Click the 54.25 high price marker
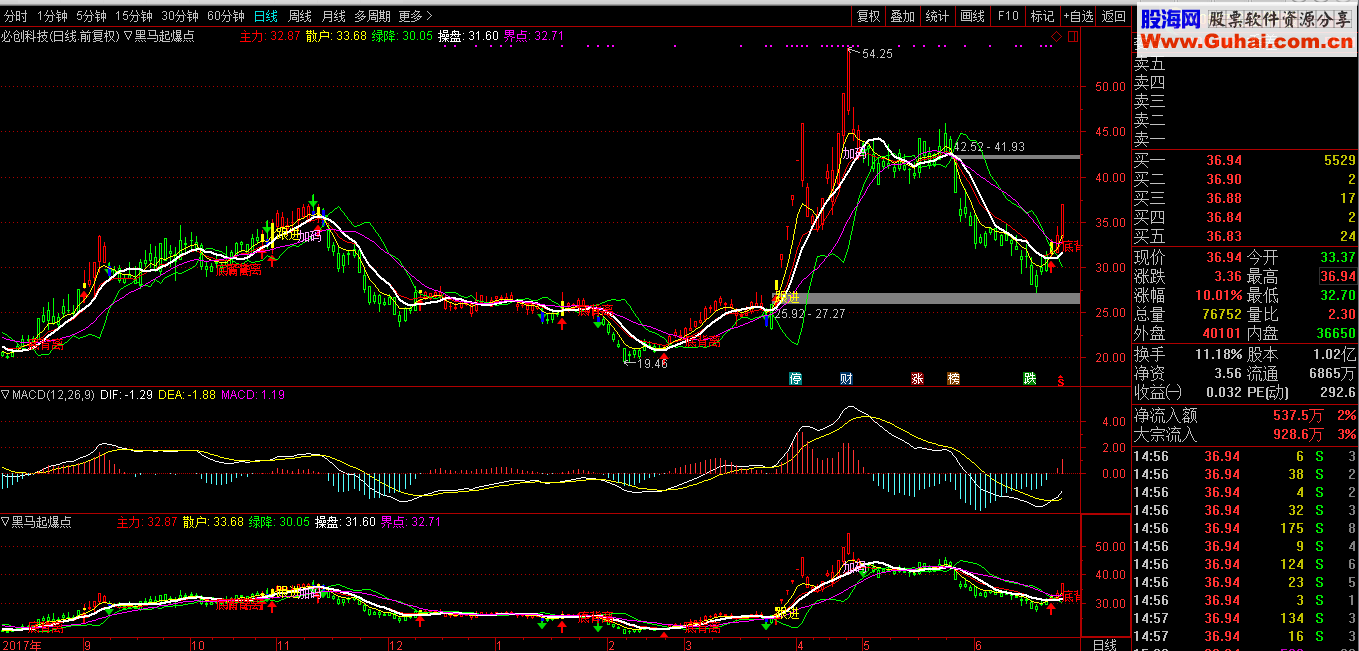Screen dimensions: 1359x651 [876, 54]
